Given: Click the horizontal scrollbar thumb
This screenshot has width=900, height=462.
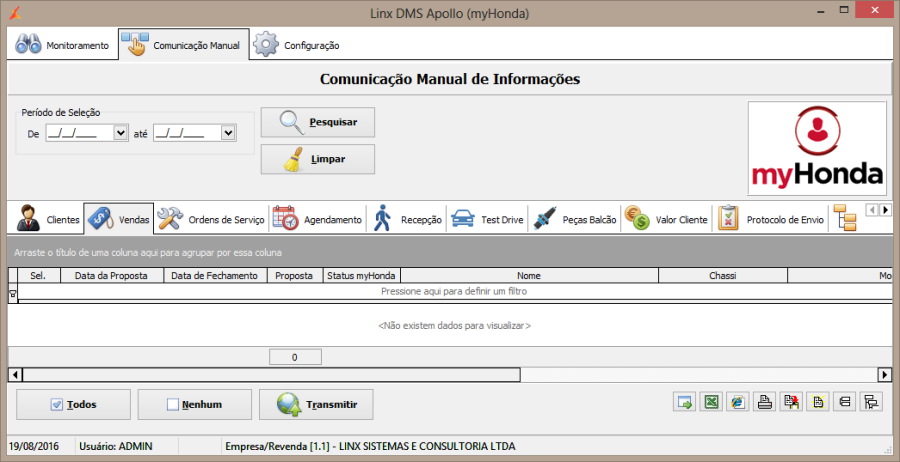Looking at the screenshot, I should coord(271,375).
